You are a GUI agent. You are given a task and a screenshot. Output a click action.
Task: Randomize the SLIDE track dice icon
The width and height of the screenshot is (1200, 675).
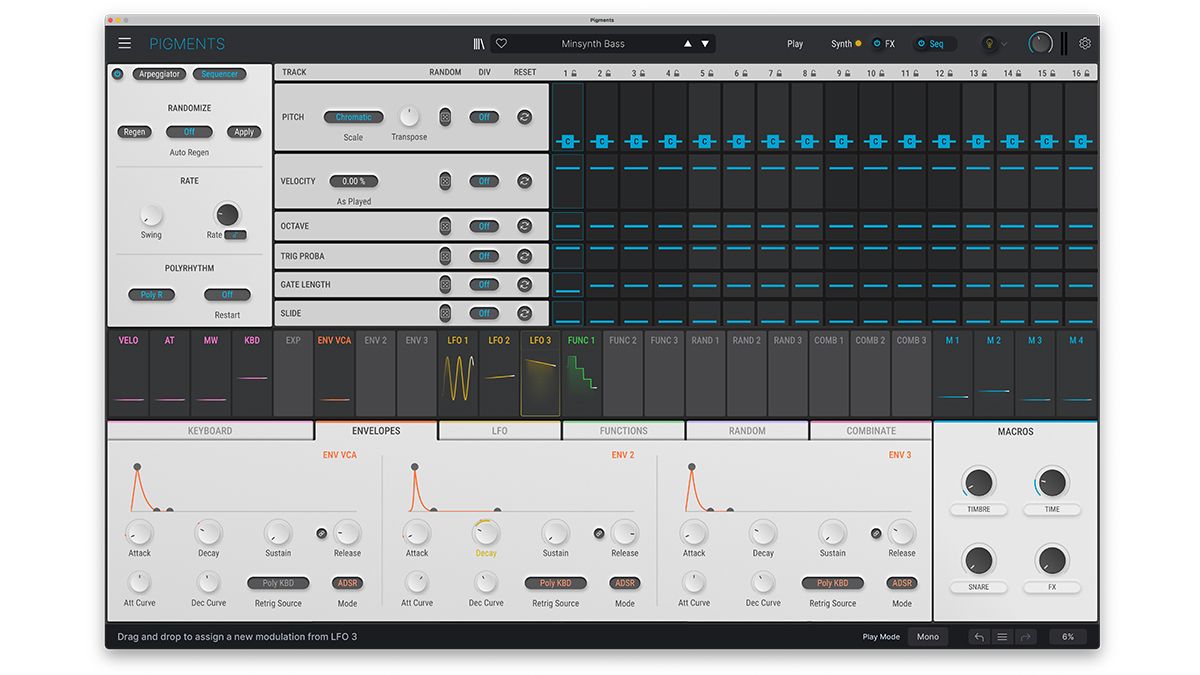(x=445, y=313)
